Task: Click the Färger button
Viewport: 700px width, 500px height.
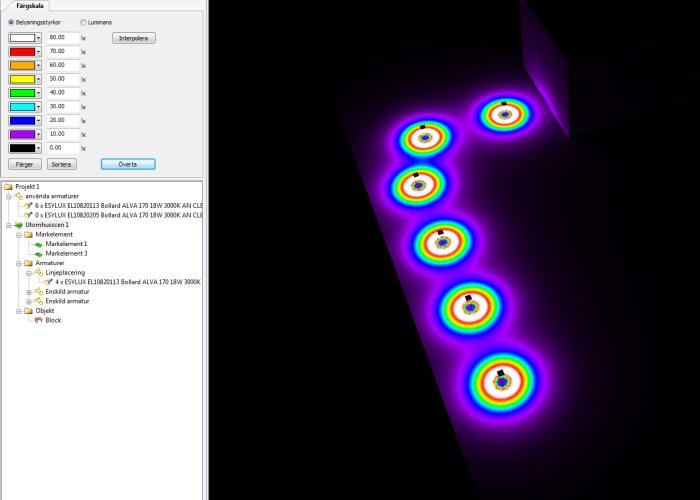Action: 25,164
